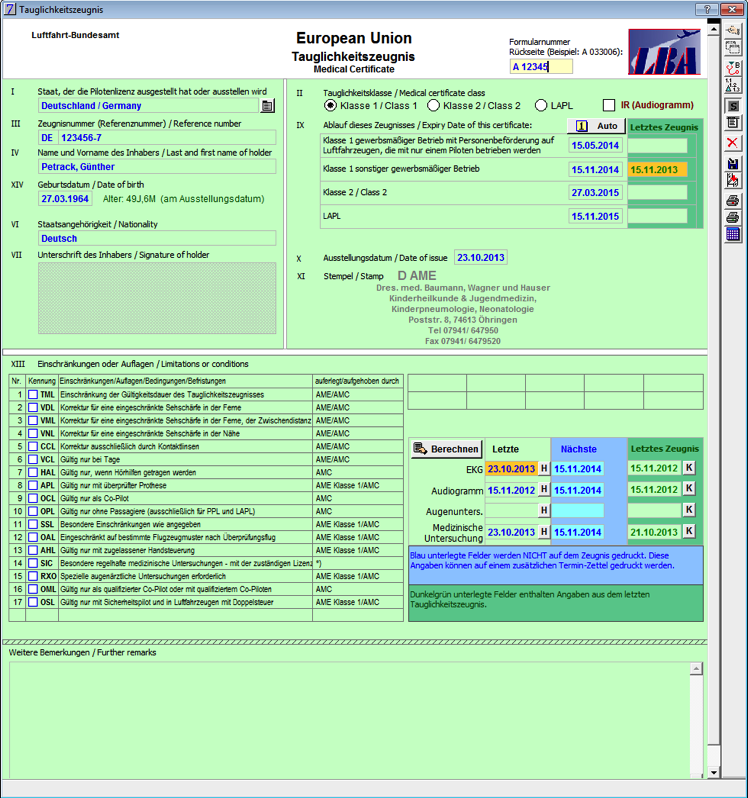Click the printer icon with red mark
The height and width of the screenshot is (798, 748).
(733, 201)
